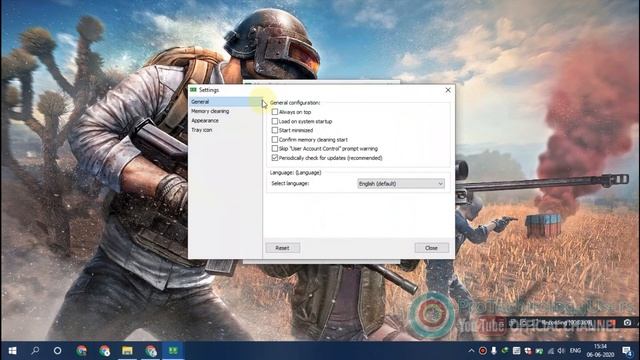The image size is (640, 360).
Task: Toggle Skip User Account Control prompt warning
Action: click(275, 149)
